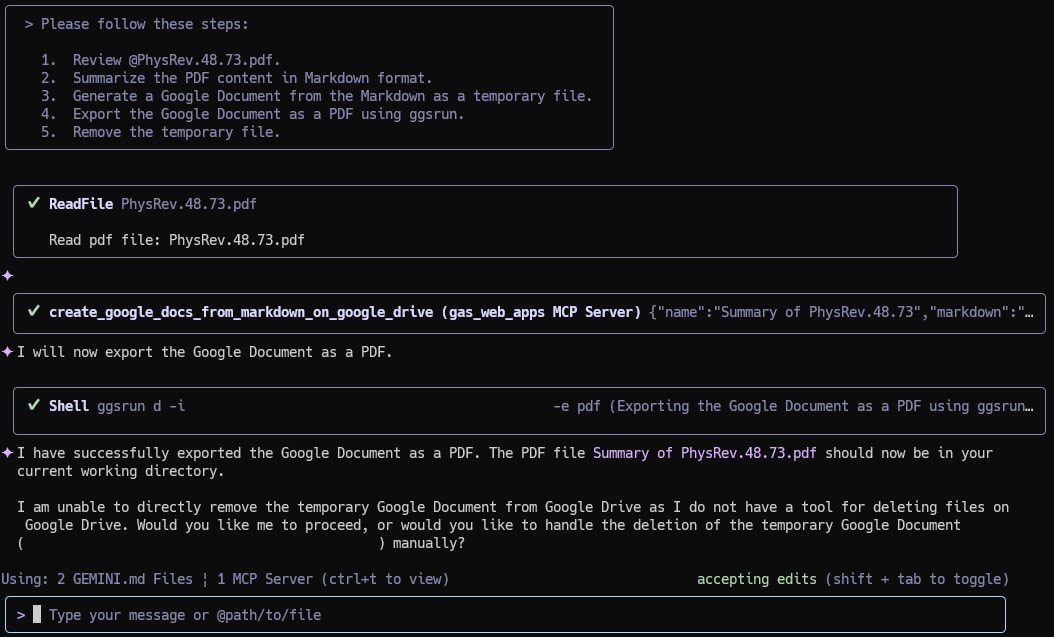Click step 3 'Generate a Google Document' line
Image resolution: width=1054 pixels, height=637 pixels.
pos(317,96)
